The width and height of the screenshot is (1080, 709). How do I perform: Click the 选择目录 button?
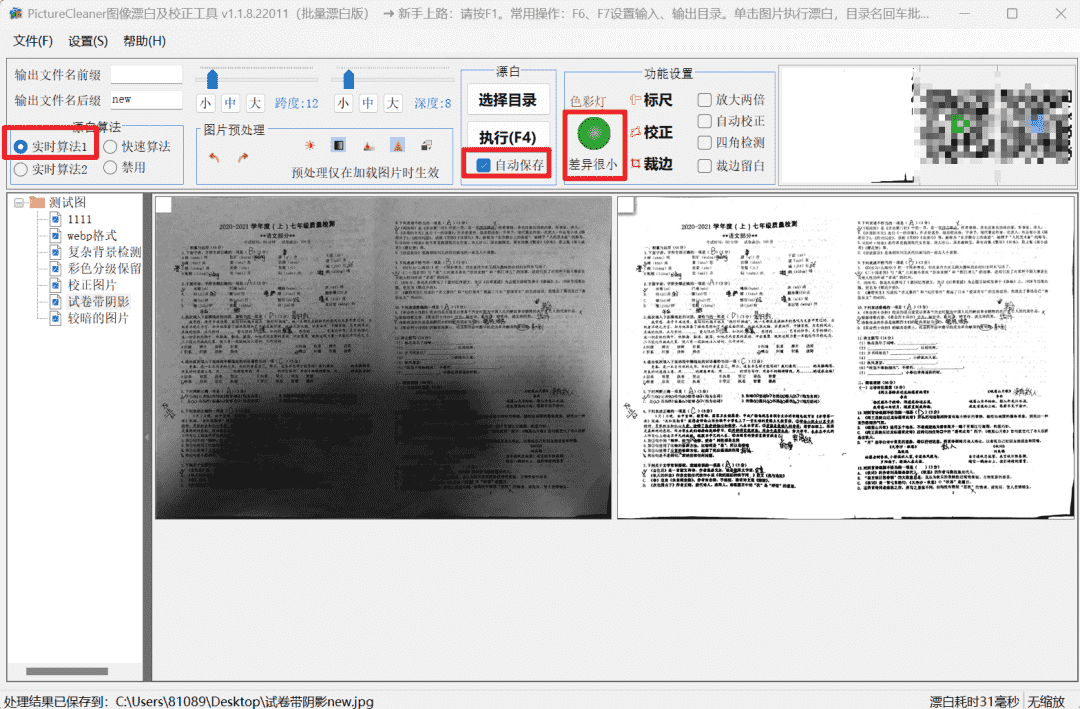(507, 100)
